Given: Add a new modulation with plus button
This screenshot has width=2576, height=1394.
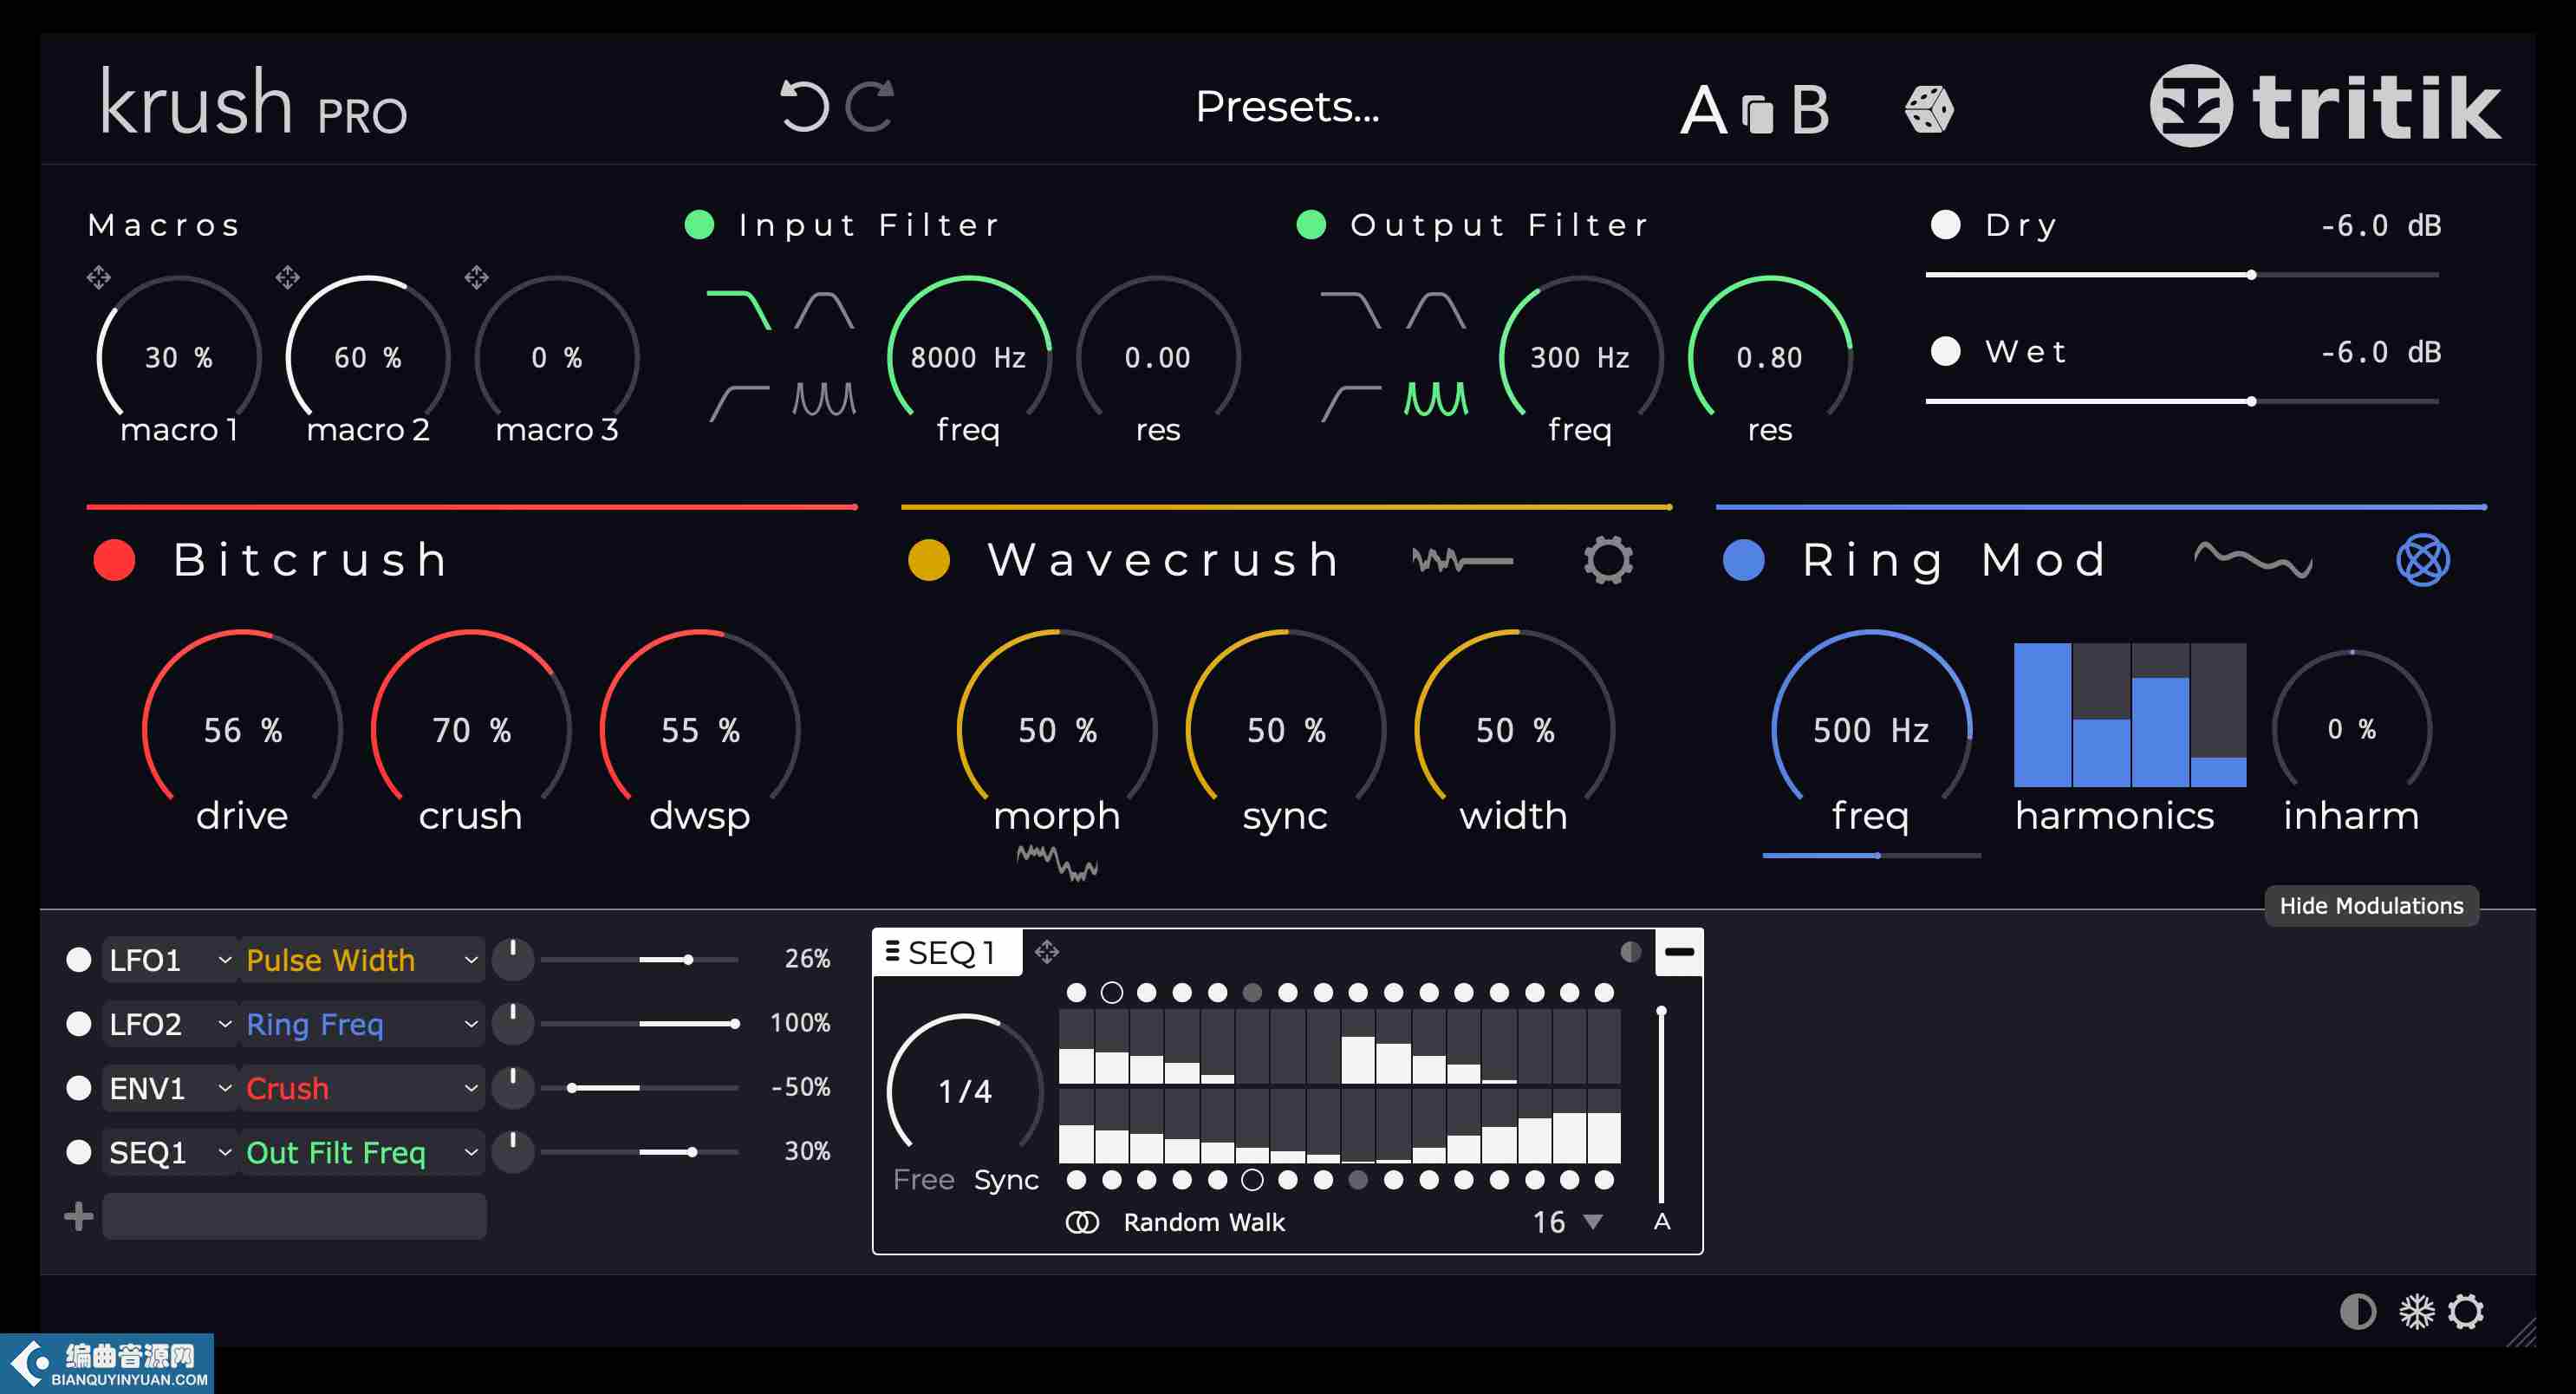Looking at the screenshot, I should (78, 1216).
